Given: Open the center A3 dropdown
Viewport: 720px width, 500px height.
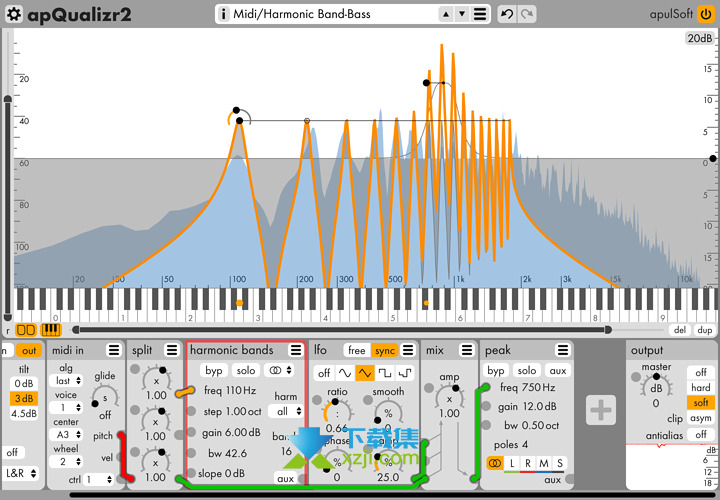Looking at the screenshot, I should click(x=67, y=434).
